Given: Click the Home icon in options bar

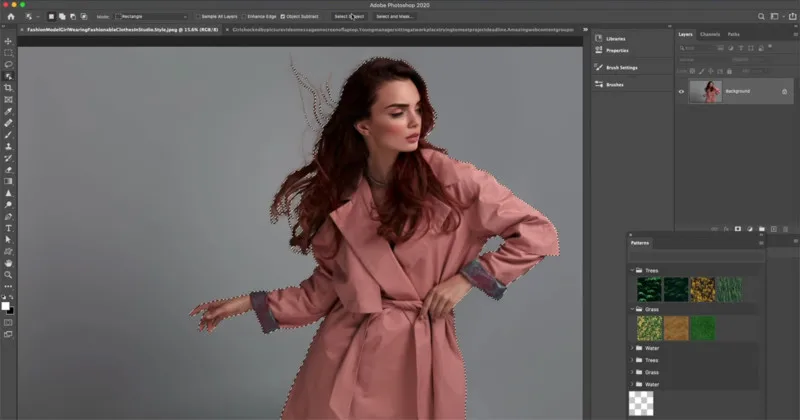Looking at the screenshot, I should click(x=10, y=17).
